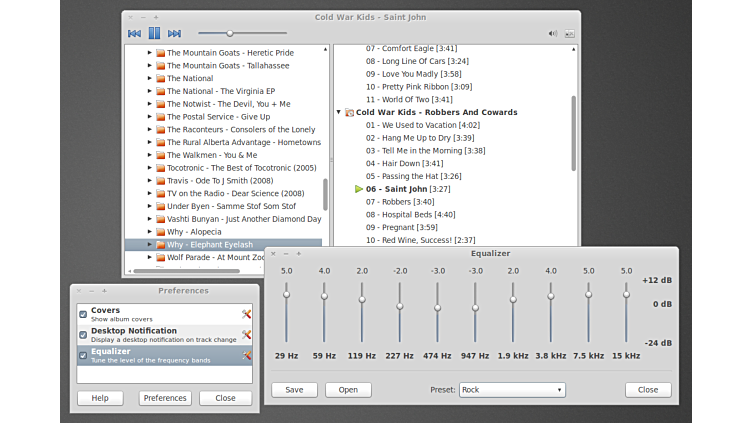
Task: Click the Cold War Kids album cover icon
Action: coord(349,113)
